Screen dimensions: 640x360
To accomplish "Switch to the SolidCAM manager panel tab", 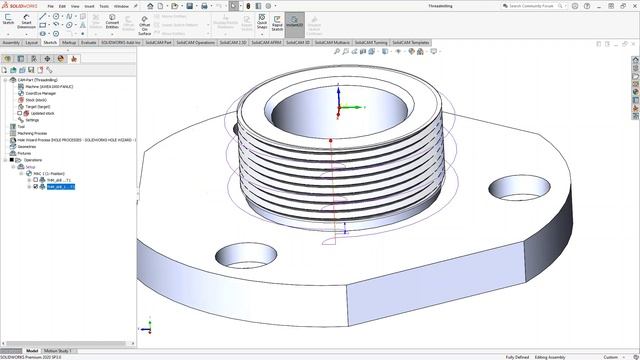I will (74, 59).
